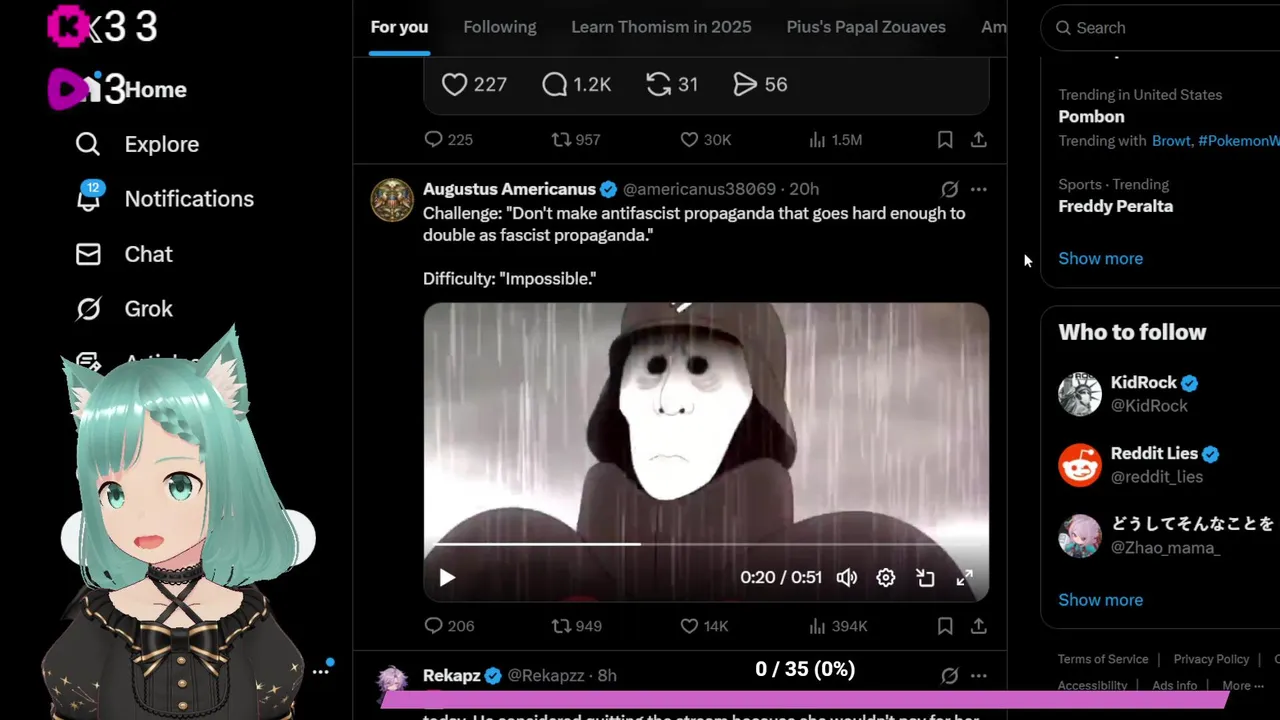
Task: Mute the video volume
Action: click(847, 578)
